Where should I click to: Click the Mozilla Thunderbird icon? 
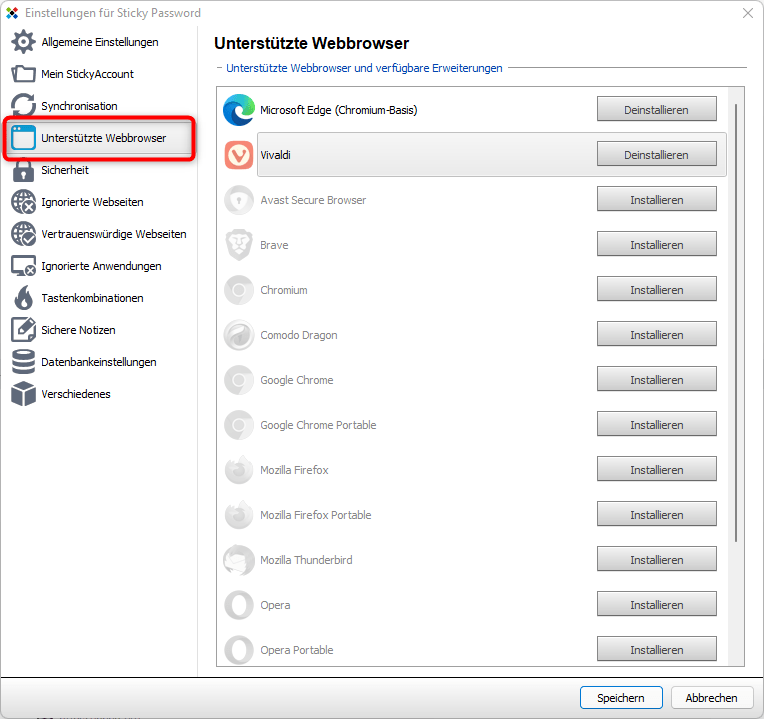click(239, 560)
